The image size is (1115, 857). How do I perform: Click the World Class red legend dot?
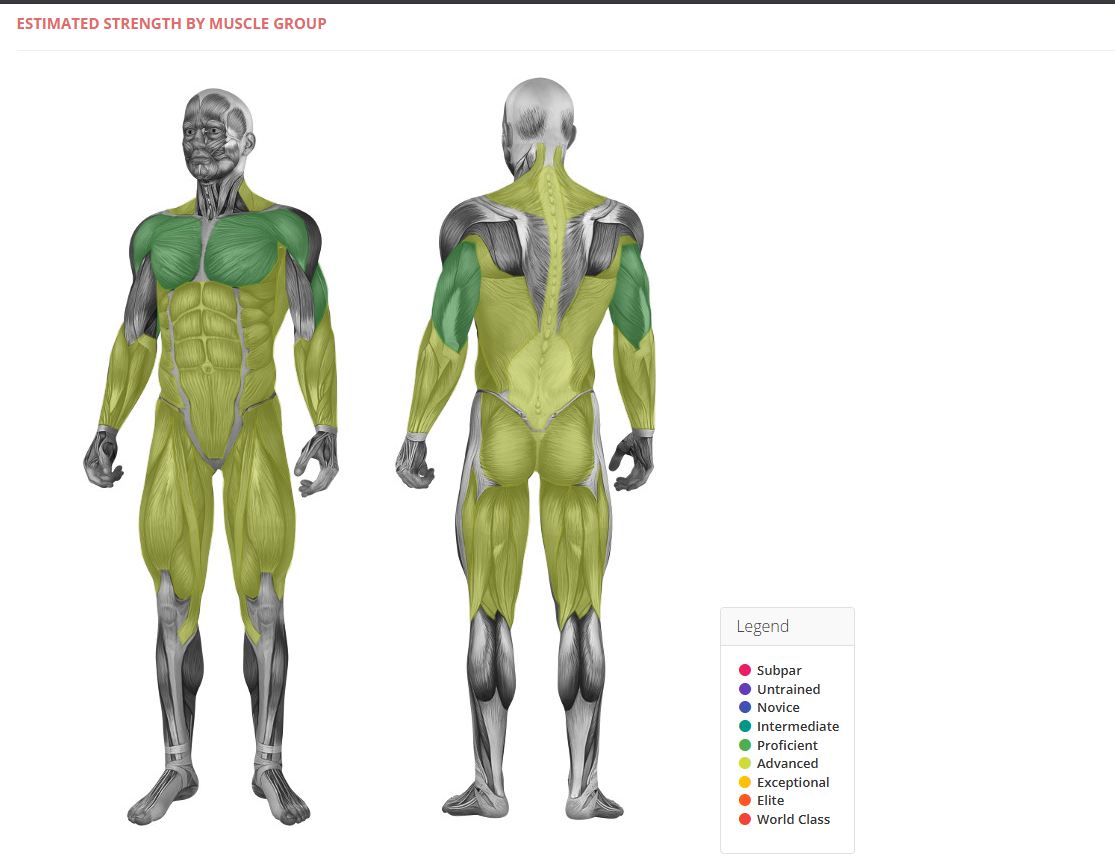(745, 819)
